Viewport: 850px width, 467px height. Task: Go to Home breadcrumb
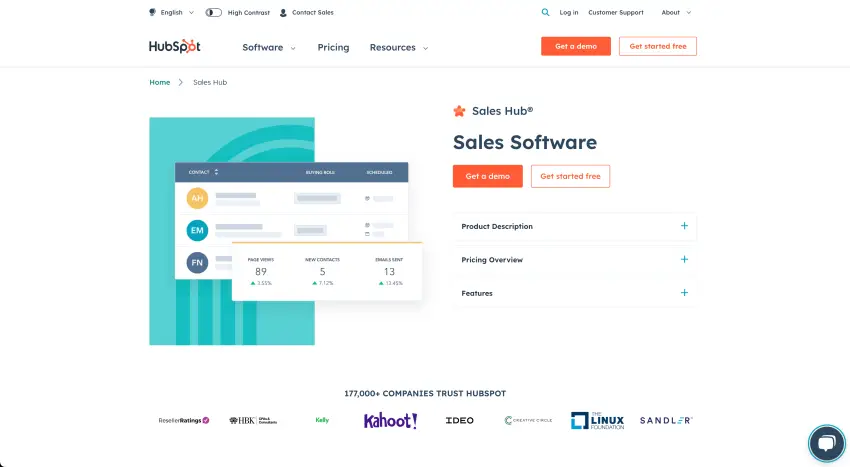coord(160,82)
